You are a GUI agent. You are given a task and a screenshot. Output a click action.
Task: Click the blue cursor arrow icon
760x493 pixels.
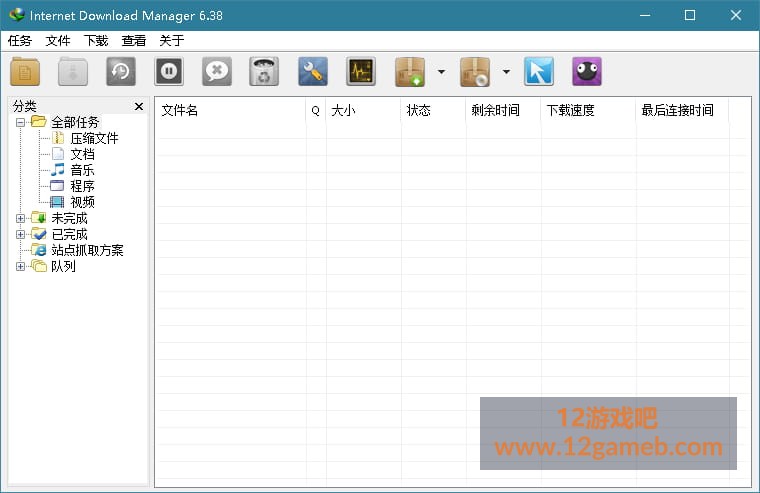(538, 72)
